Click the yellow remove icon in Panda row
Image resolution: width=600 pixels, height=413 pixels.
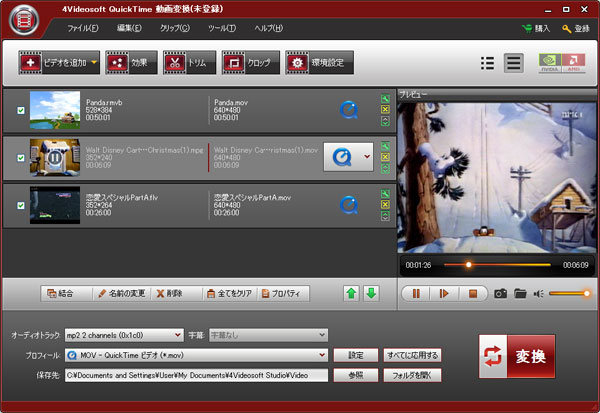pyautogui.click(x=385, y=109)
